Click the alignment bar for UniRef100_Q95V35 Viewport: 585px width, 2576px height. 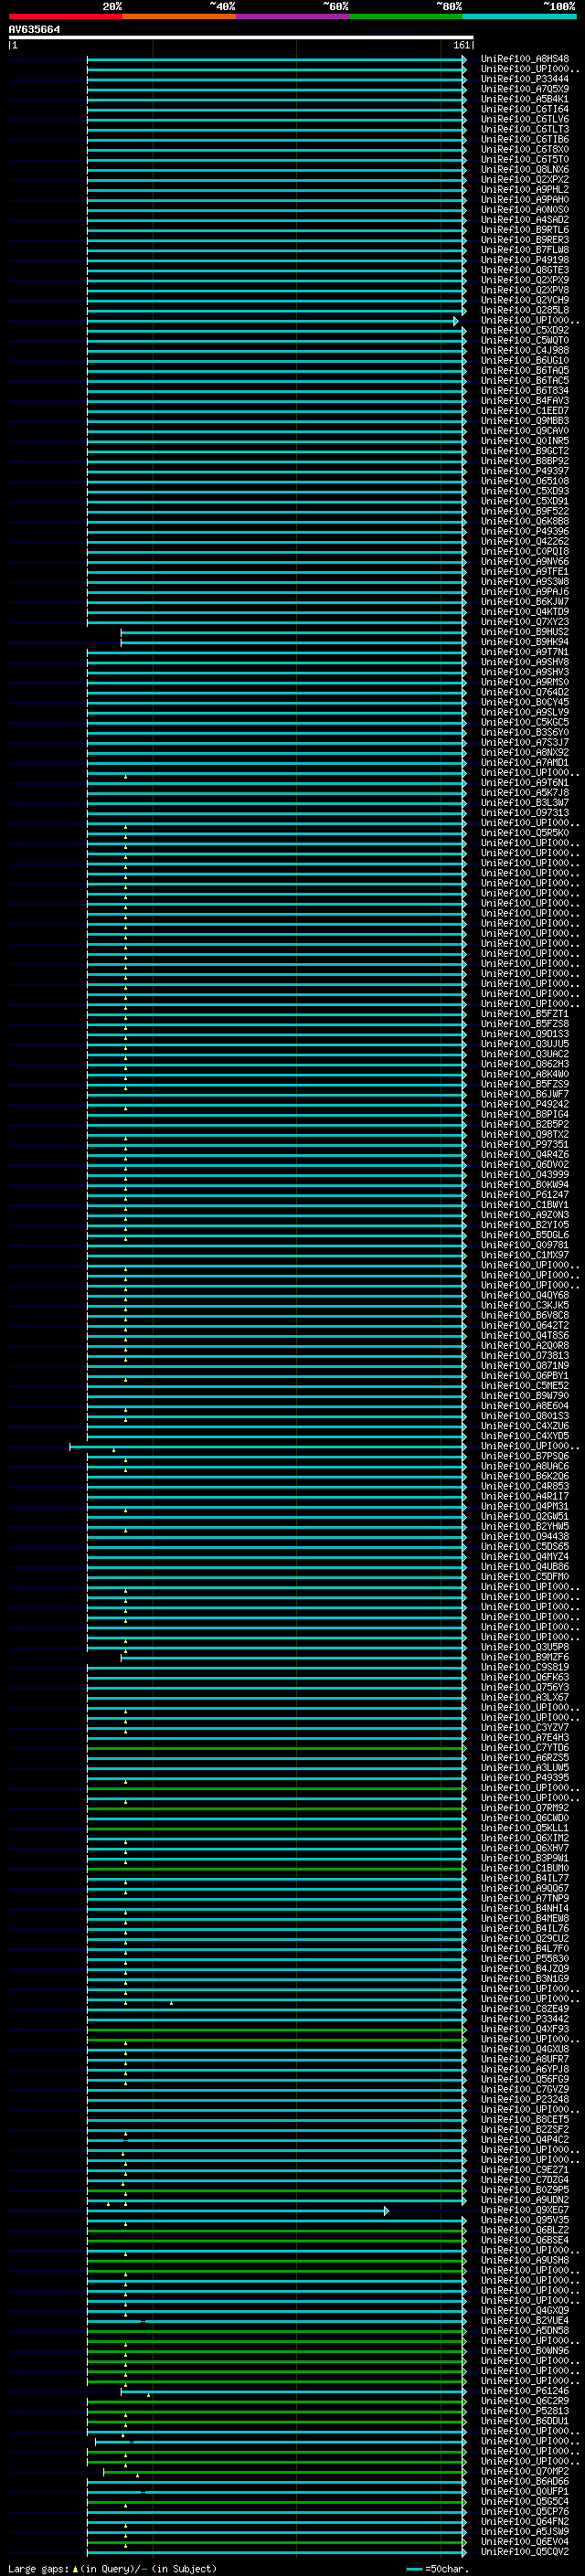point(276,2220)
